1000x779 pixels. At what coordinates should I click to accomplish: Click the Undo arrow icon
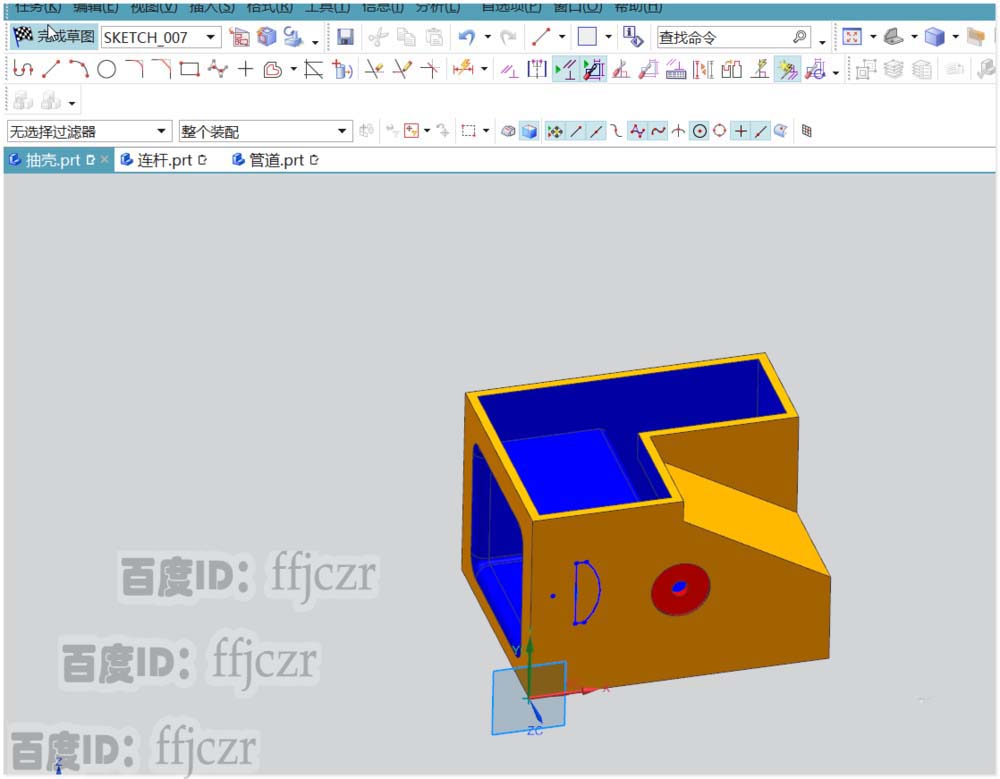pyautogui.click(x=467, y=37)
